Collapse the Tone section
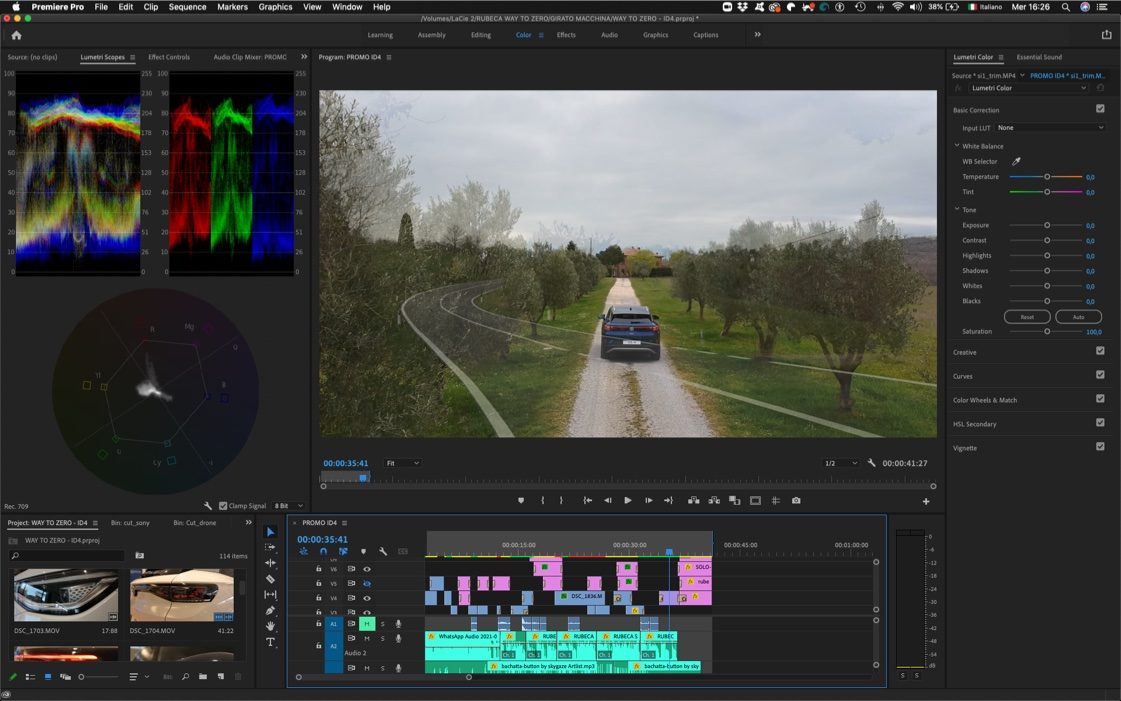The height and width of the screenshot is (701, 1121). pyautogui.click(x=957, y=209)
